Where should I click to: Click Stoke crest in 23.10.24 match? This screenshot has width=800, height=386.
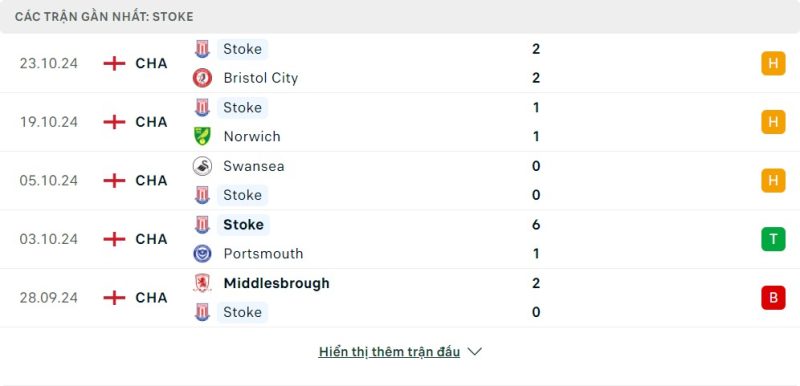click(x=202, y=49)
